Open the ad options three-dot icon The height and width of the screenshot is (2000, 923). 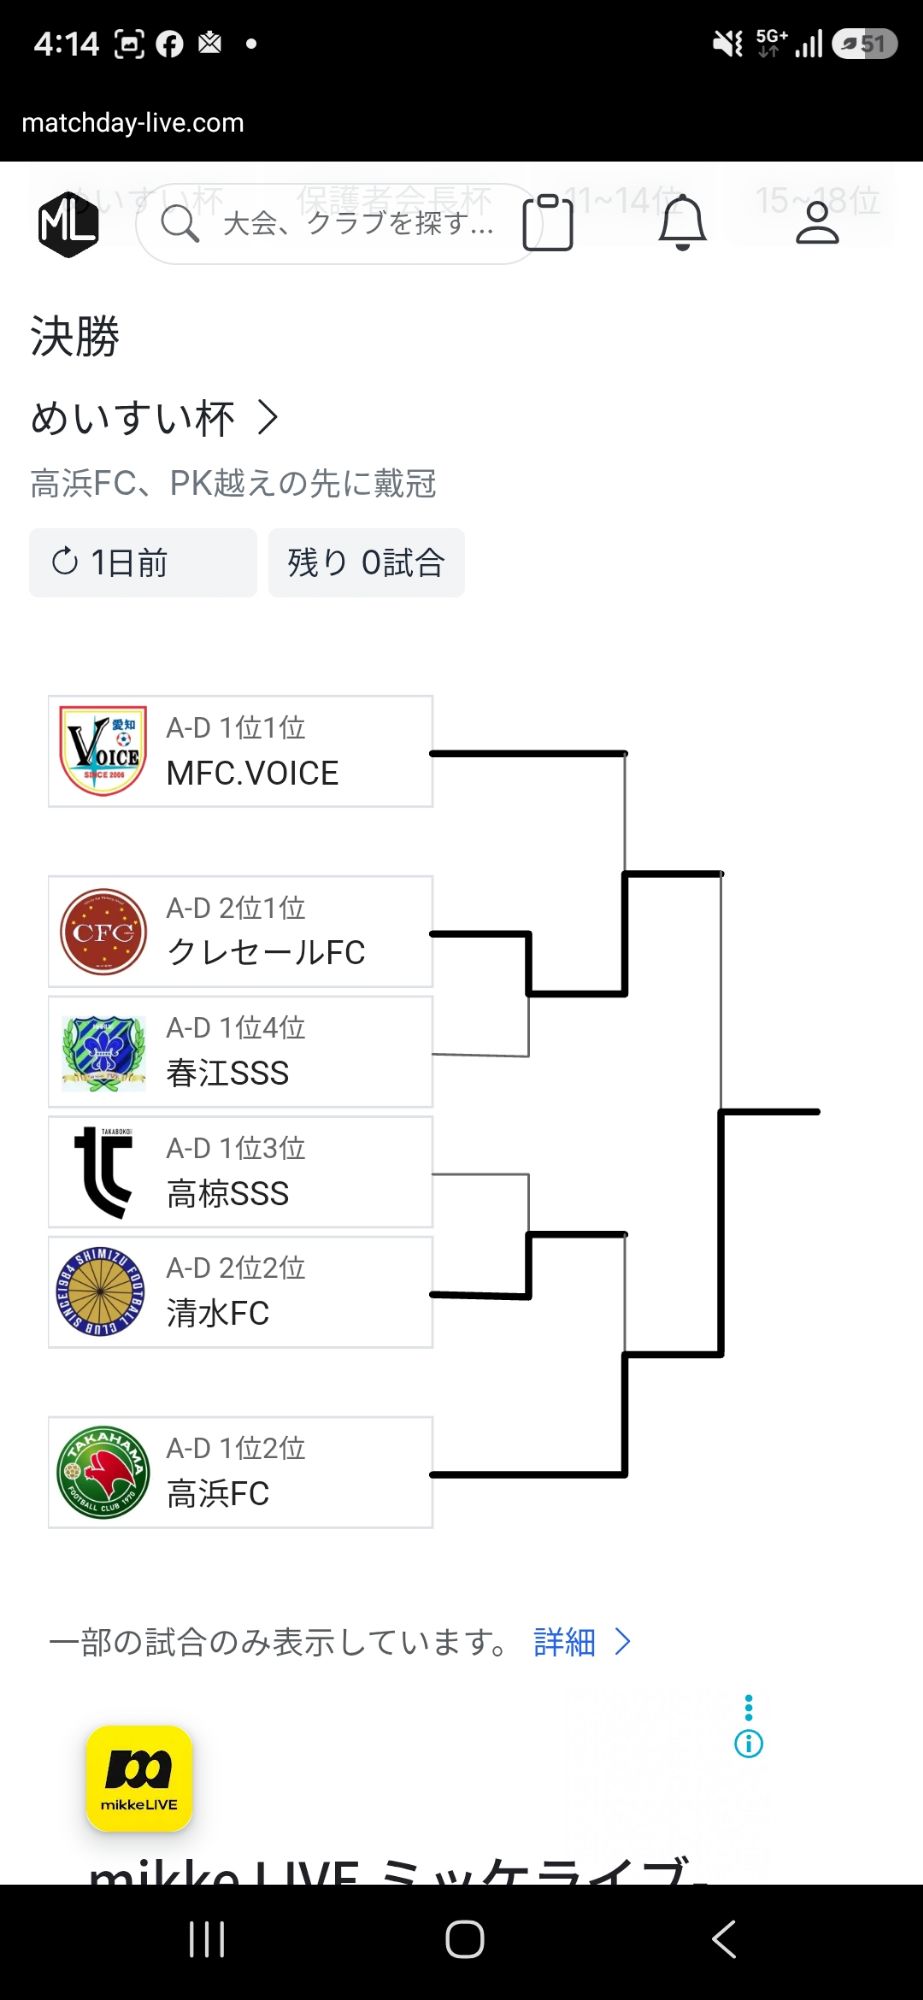[749, 1707]
